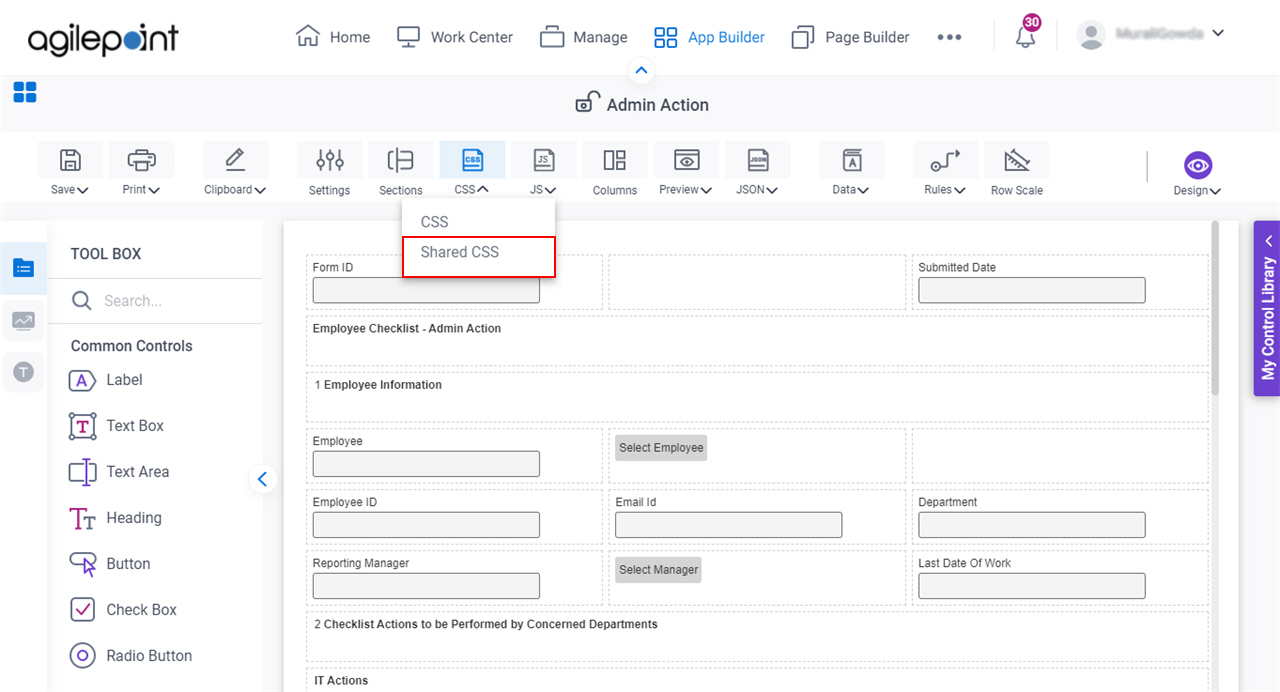The height and width of the screenshot is (692, 1280).
Task: Click the Submitted Date field
Action: 1032,290
